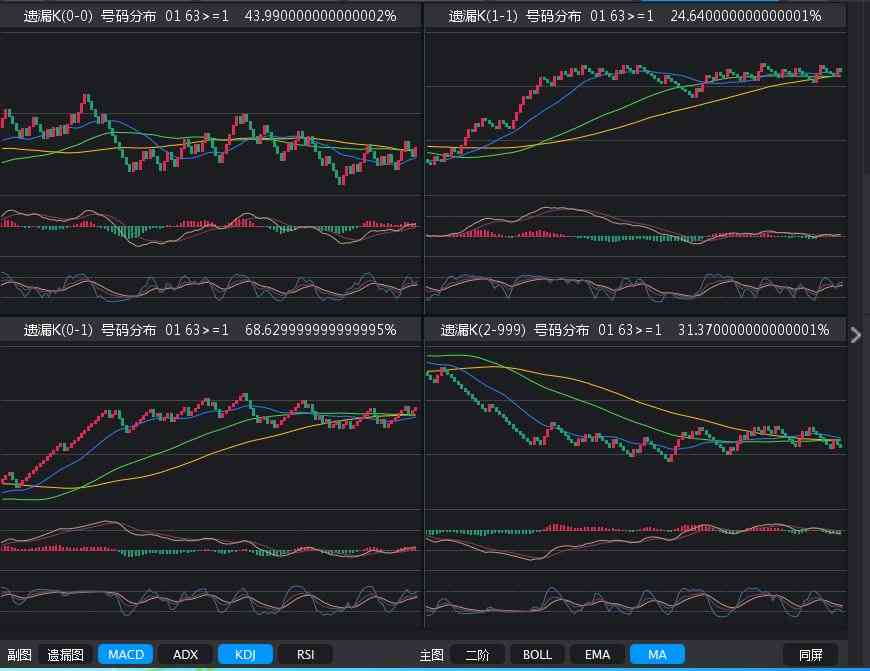
Task: Switch main chart to BOLL indicator
Action: coord(537,654)
